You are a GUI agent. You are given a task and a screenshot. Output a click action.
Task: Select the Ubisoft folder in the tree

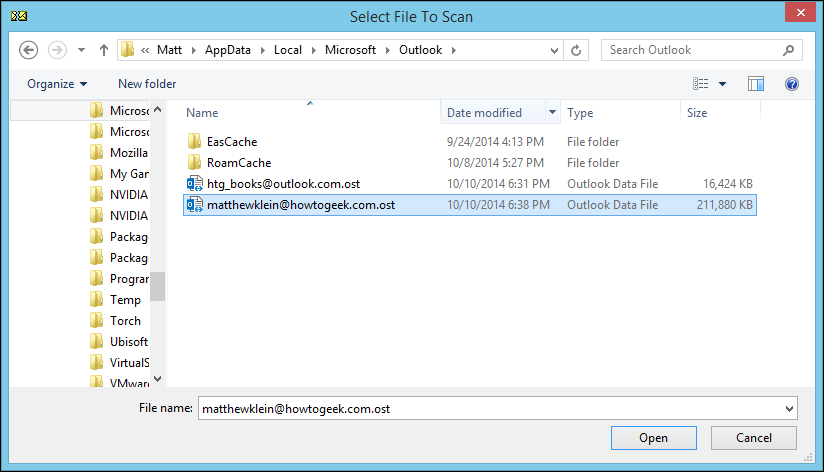tap(129, 342)
